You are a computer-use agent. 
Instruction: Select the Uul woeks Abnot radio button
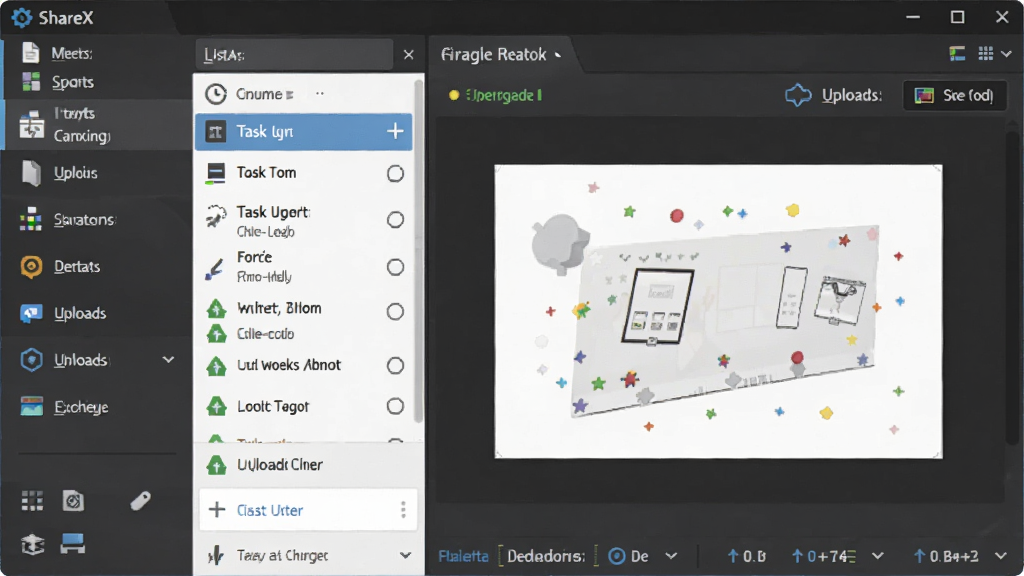pyautogui.click(x=395, y=366)
